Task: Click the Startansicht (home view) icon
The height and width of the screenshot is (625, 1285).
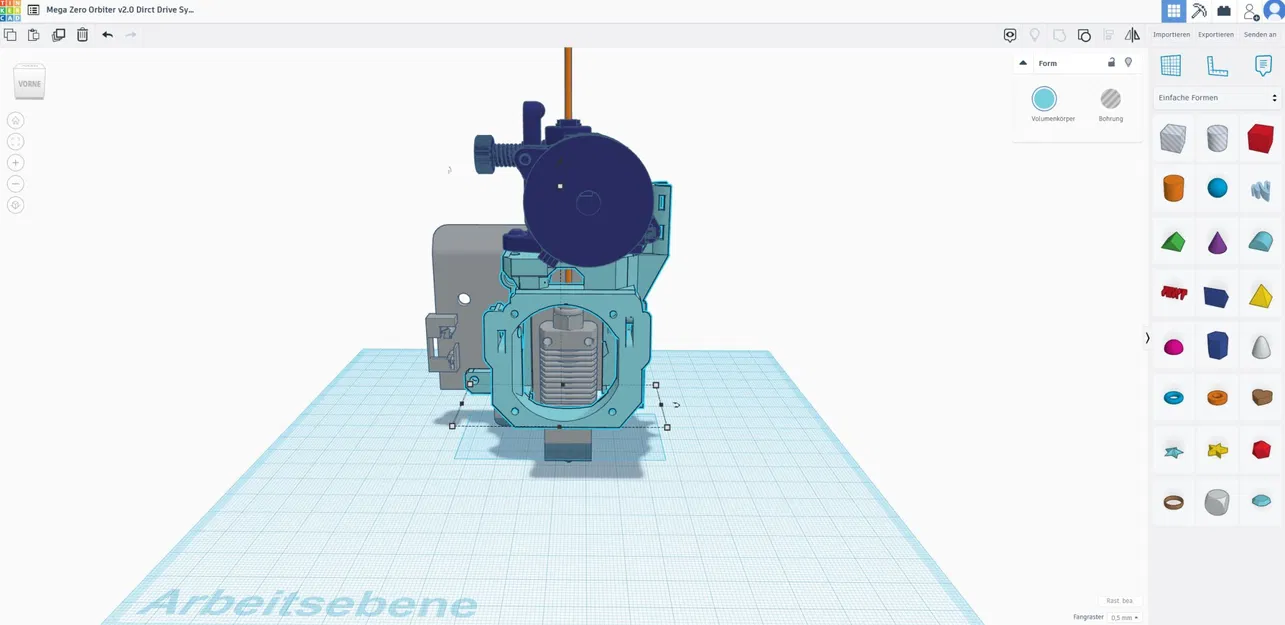Action: [x=15, y=120]
